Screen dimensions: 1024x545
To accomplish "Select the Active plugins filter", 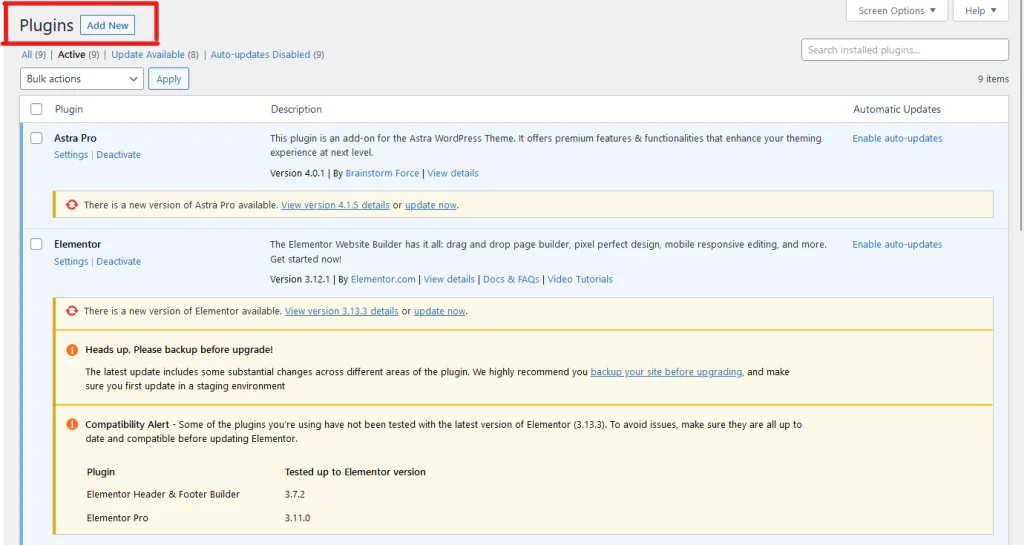I will pyautogui.click(x=71, y=55).
